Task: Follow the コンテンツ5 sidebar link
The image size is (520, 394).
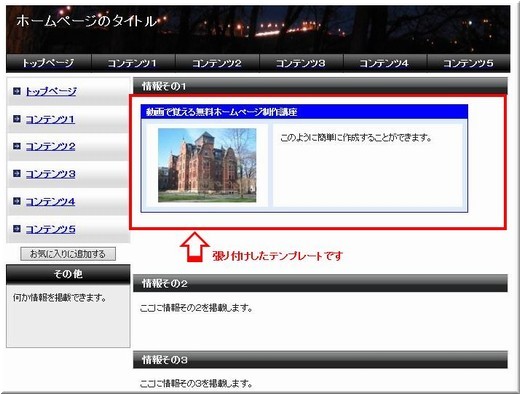Action: click(51, 229)
